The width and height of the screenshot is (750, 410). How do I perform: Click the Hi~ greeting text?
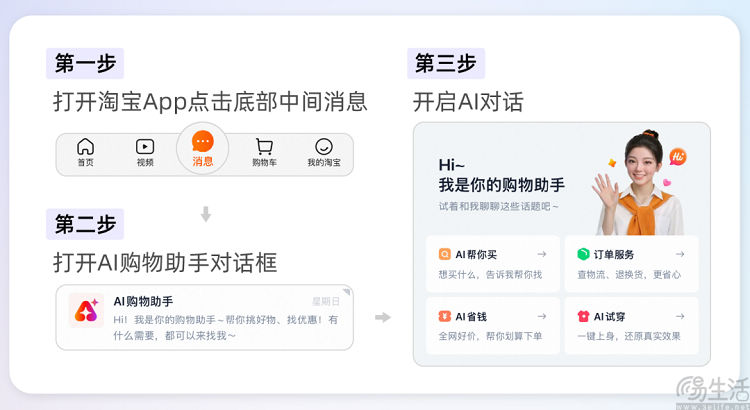(x=452, y=165)
